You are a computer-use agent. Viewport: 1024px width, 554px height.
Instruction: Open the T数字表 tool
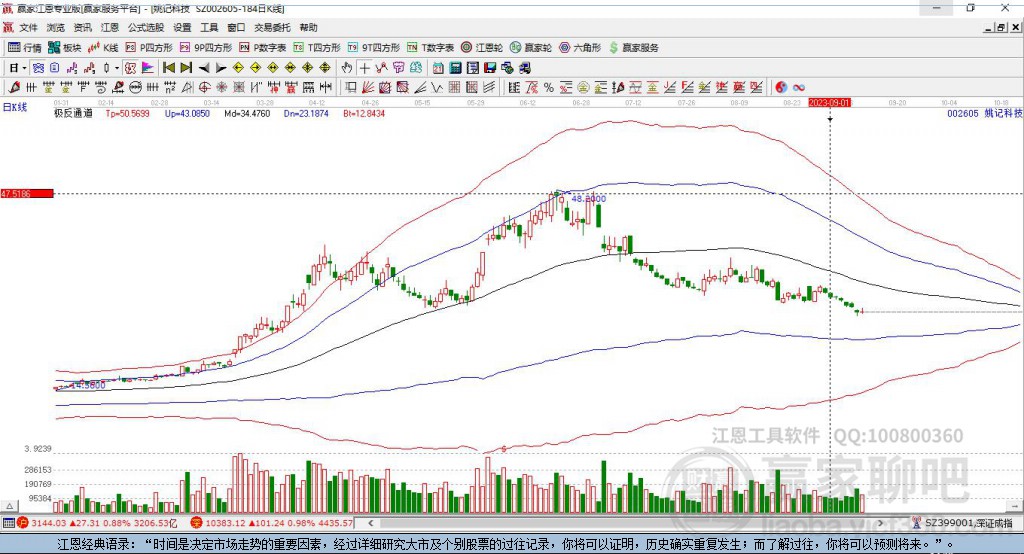tap(430, 48)
